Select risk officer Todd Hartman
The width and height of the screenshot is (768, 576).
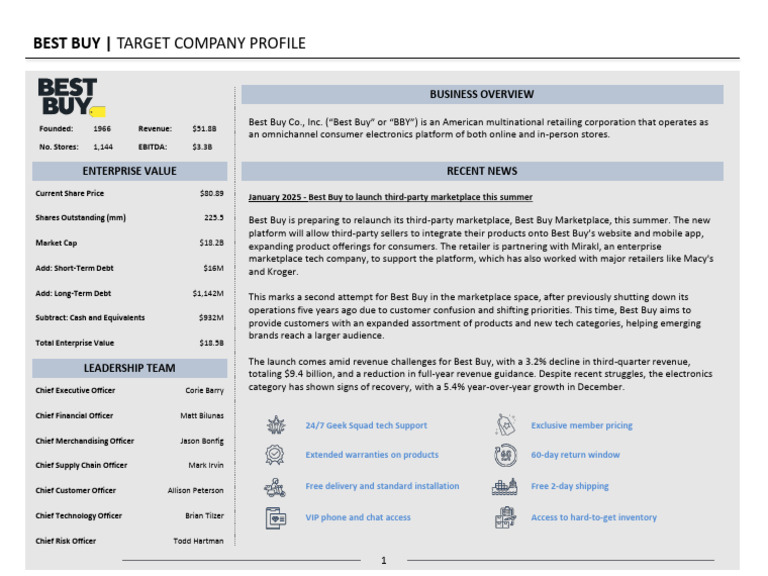click(198, 541)
